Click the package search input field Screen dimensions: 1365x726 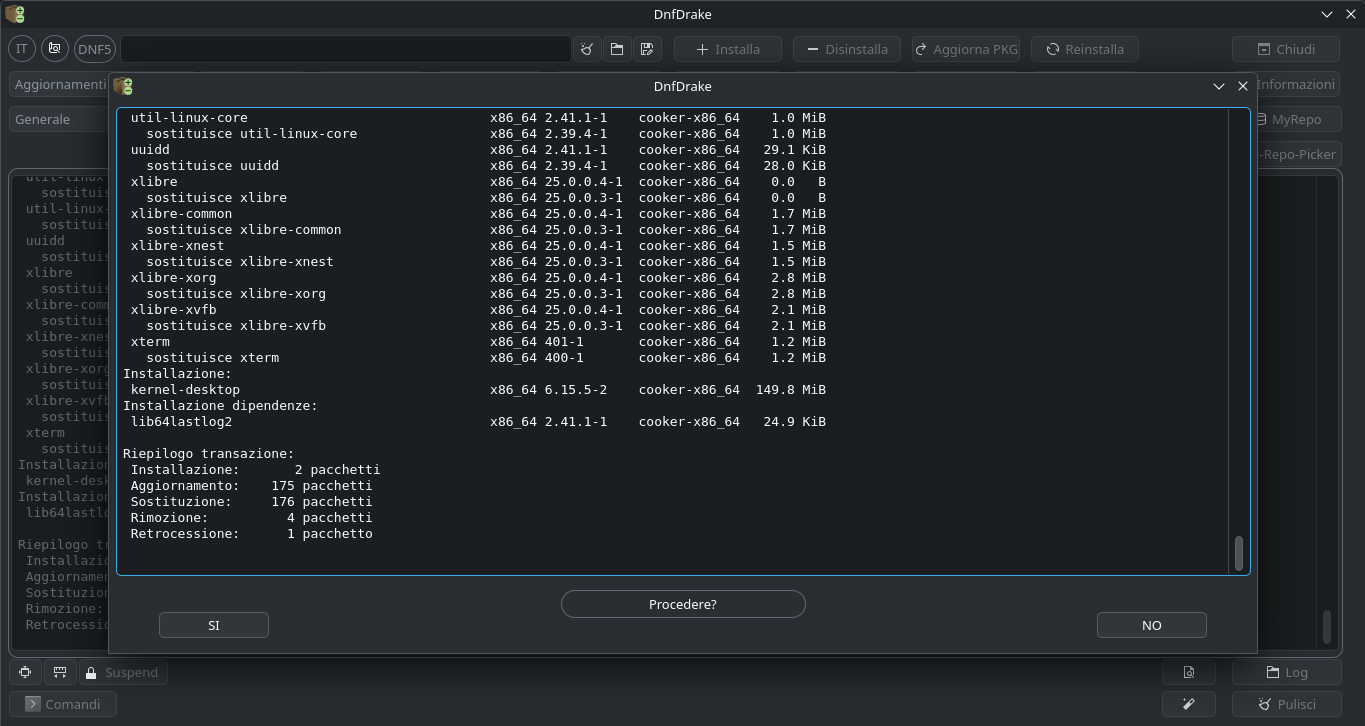tap(345, 49)
